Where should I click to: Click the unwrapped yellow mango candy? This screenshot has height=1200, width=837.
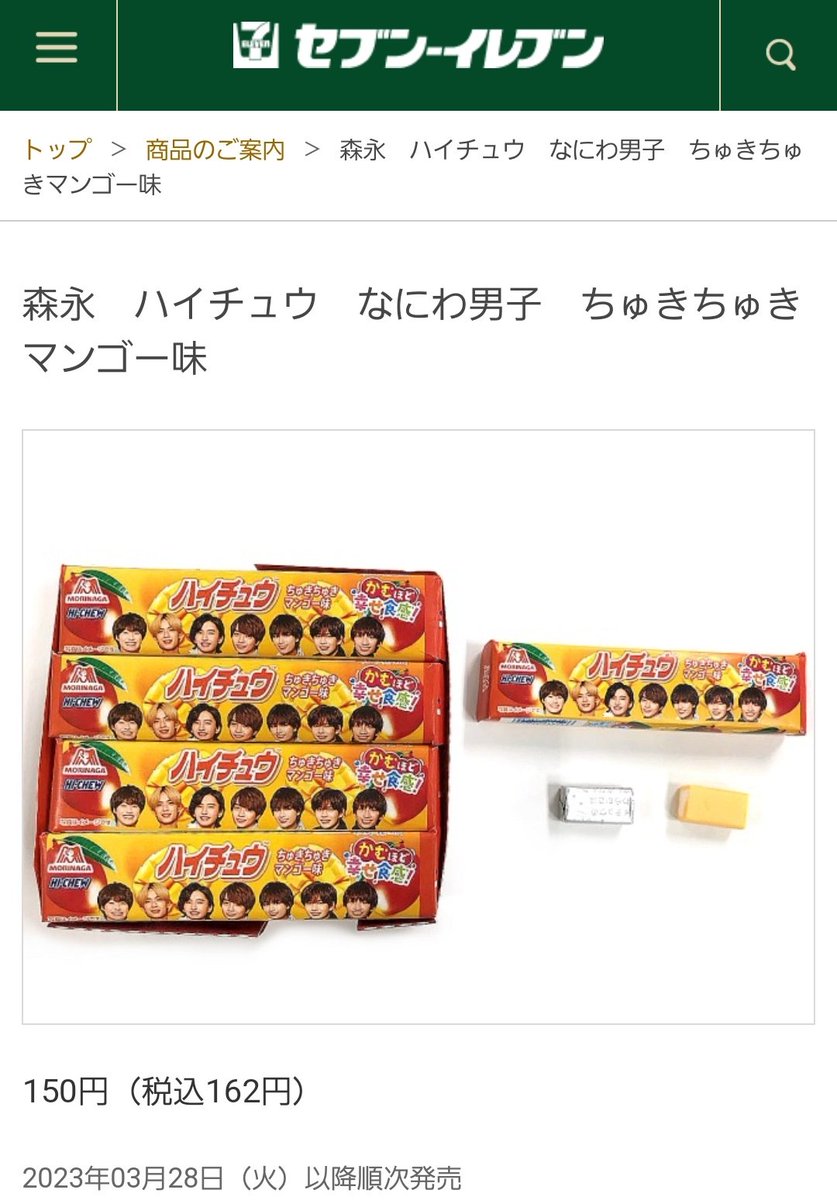708,805
